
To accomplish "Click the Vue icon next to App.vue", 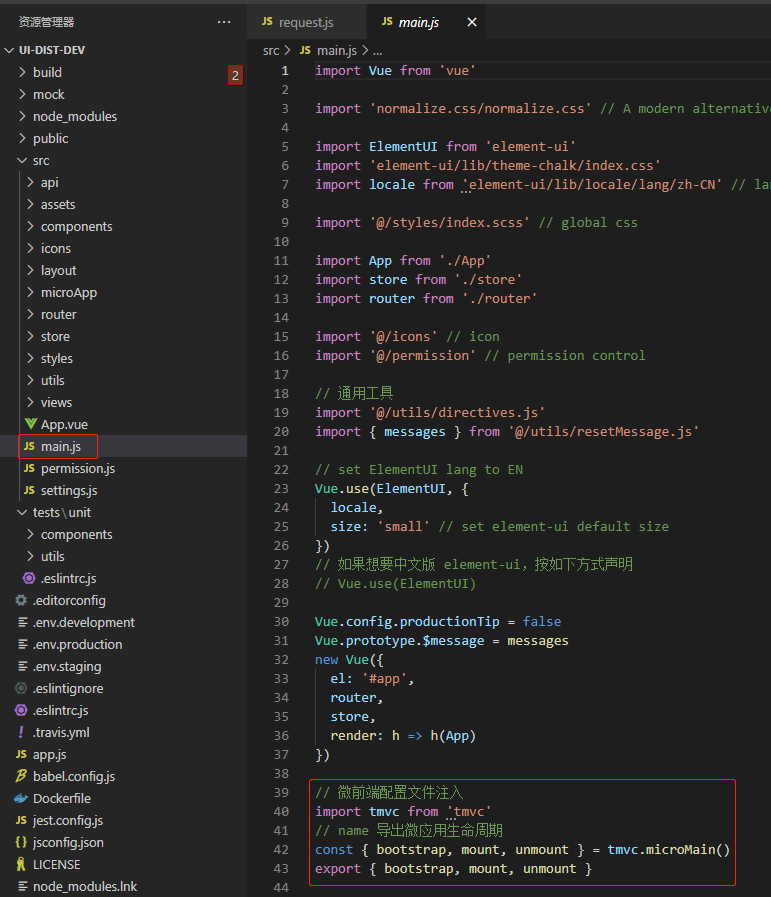I will [30, 424].
